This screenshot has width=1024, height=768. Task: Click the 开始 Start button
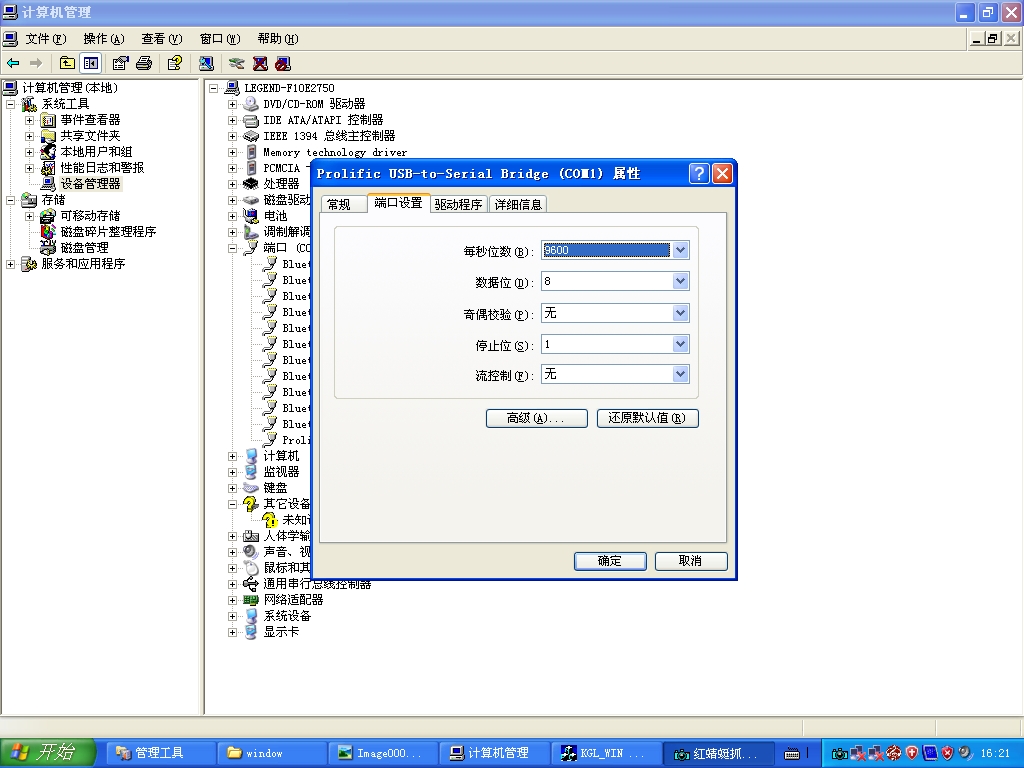[x=48, y=753]
